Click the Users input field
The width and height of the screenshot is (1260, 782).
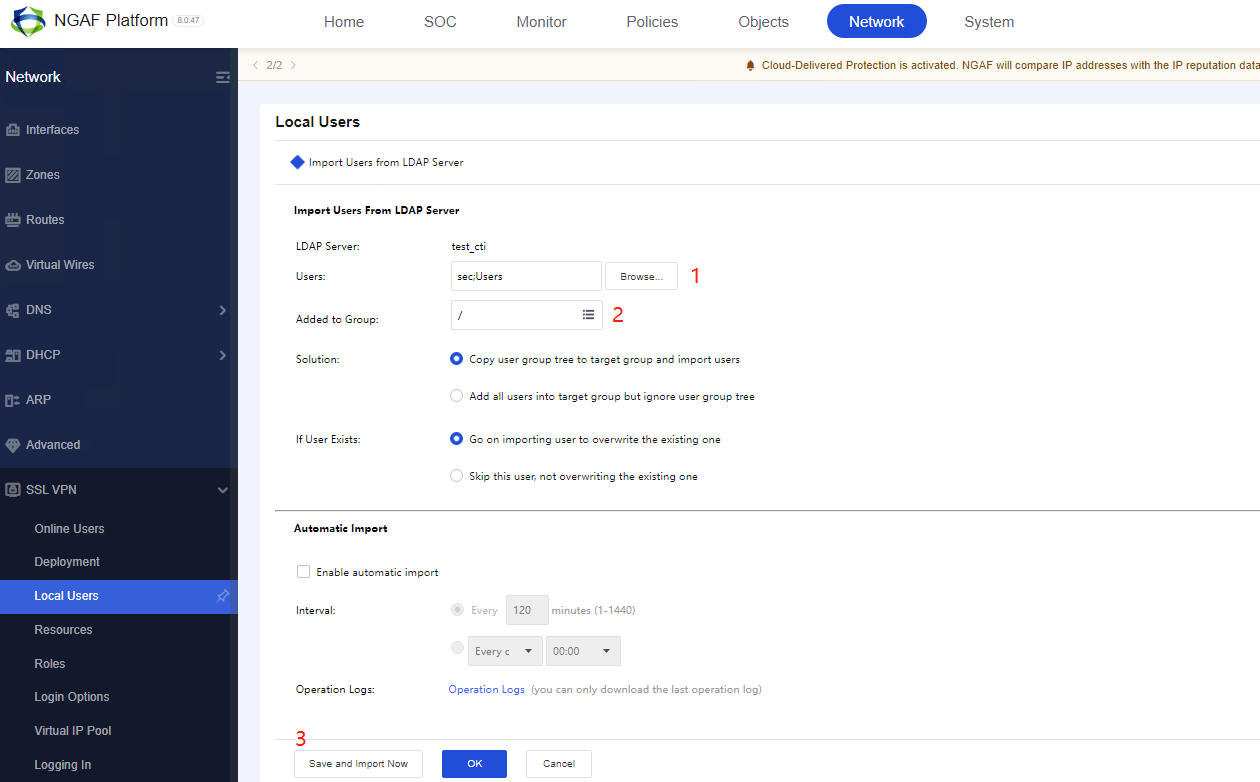pyautogui.click(x=526, y=276)
